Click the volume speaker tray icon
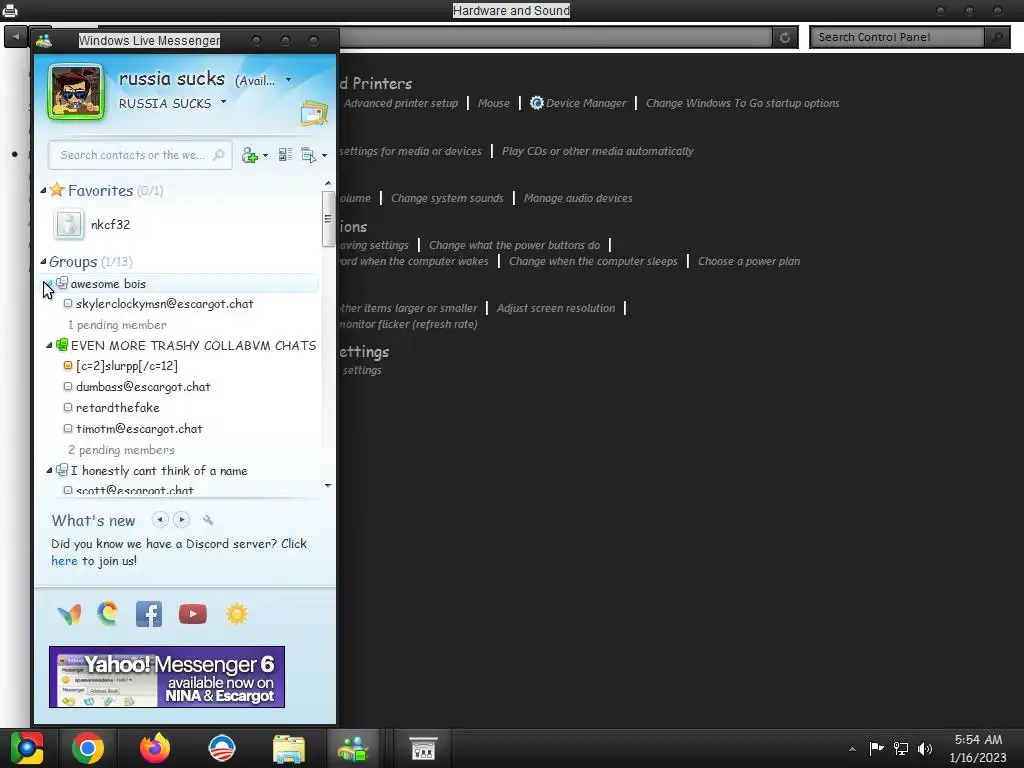1024x768 pixels. (925, 748)
